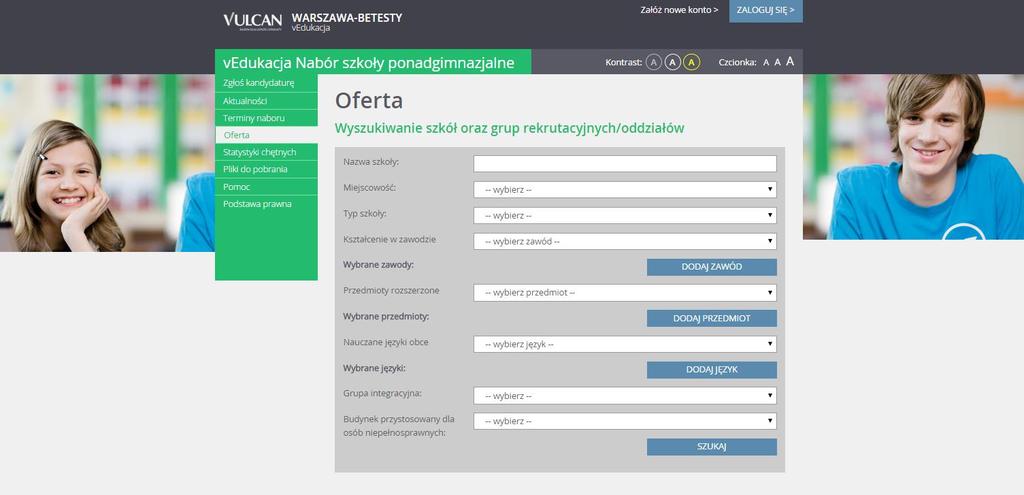
Task: Click the ZALOGUJ SIĘ button
Action: point(766,10)
